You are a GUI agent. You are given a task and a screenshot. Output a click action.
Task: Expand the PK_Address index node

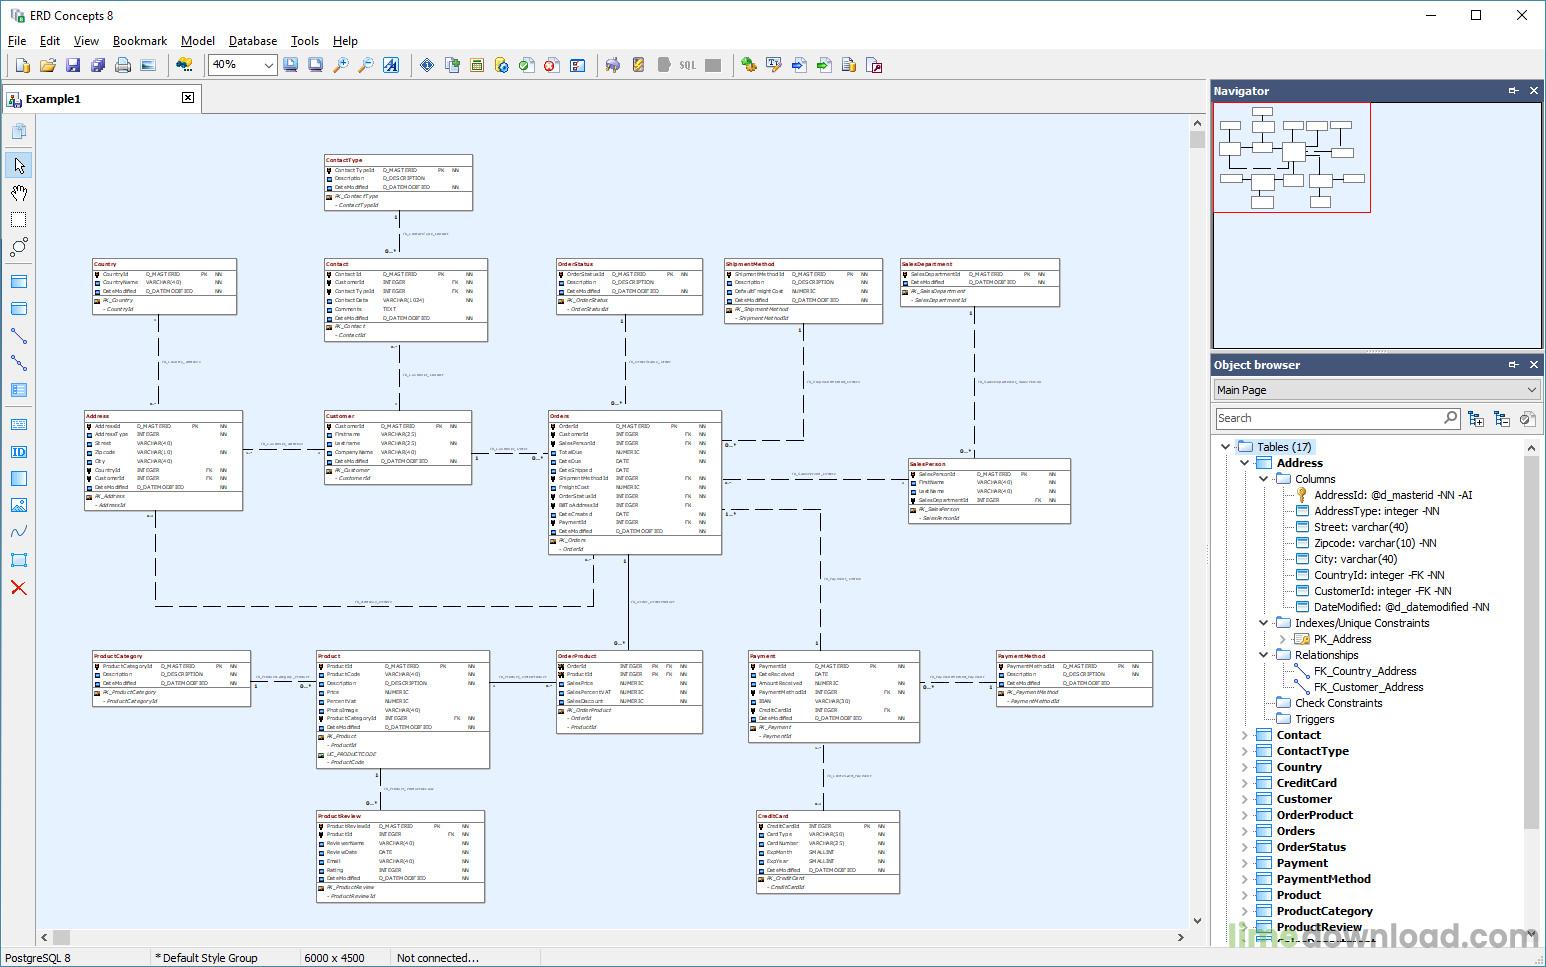coord(1283,639)
